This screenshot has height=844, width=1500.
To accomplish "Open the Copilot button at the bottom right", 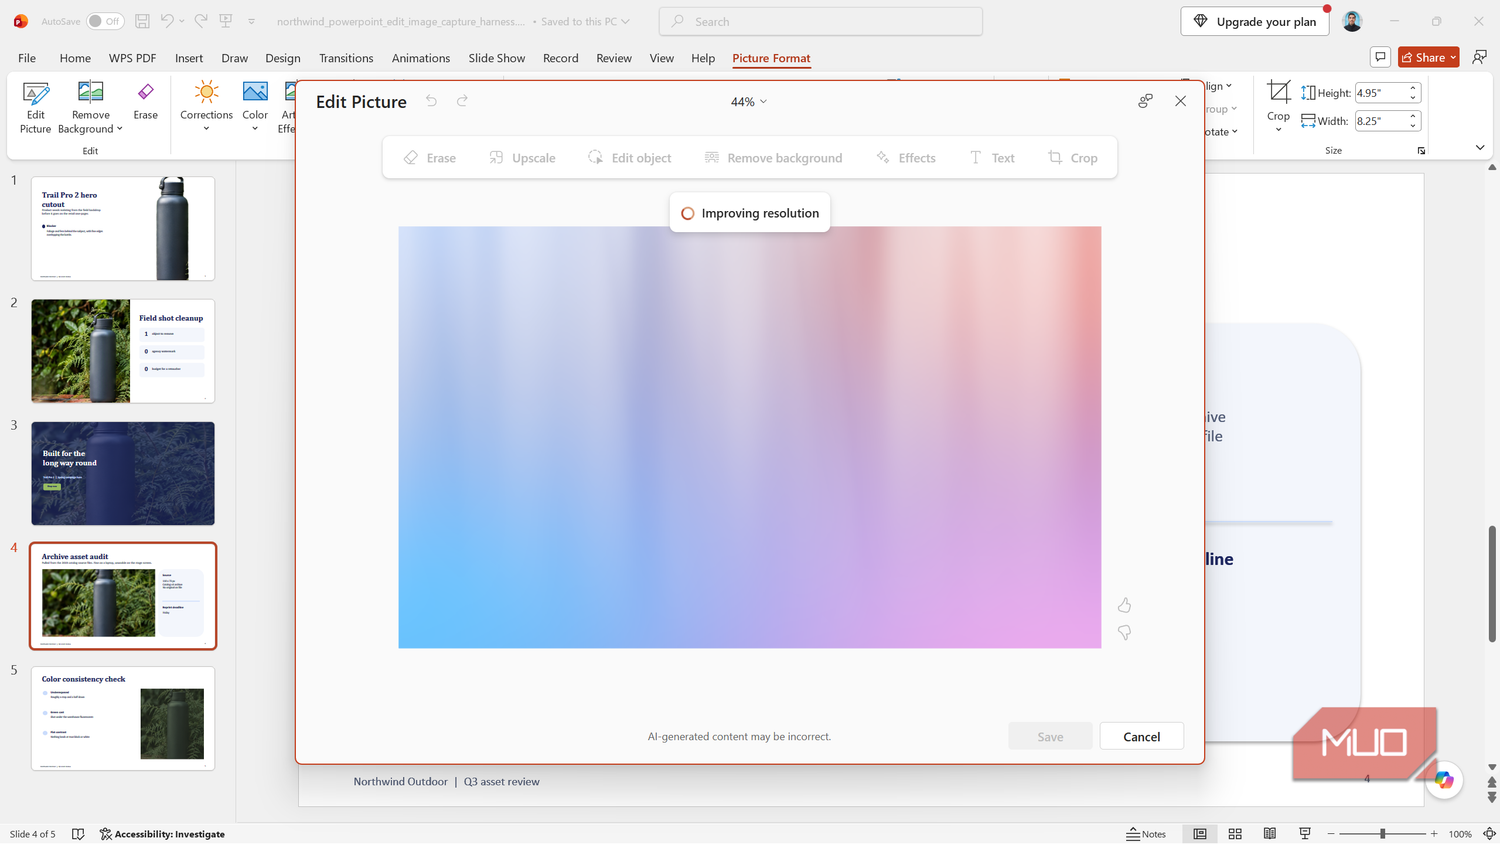I will (x=1443, y=780).
